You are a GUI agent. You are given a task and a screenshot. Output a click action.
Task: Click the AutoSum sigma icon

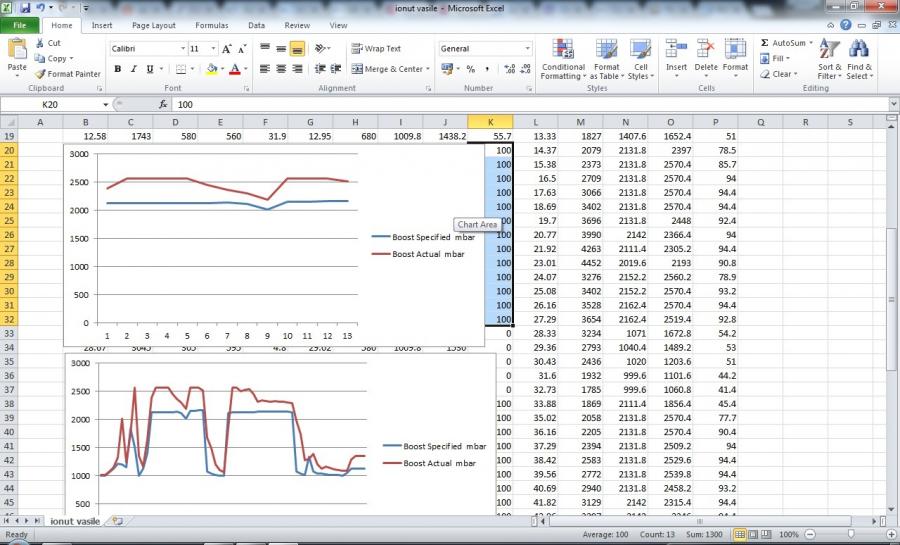(x=765, y=44)
